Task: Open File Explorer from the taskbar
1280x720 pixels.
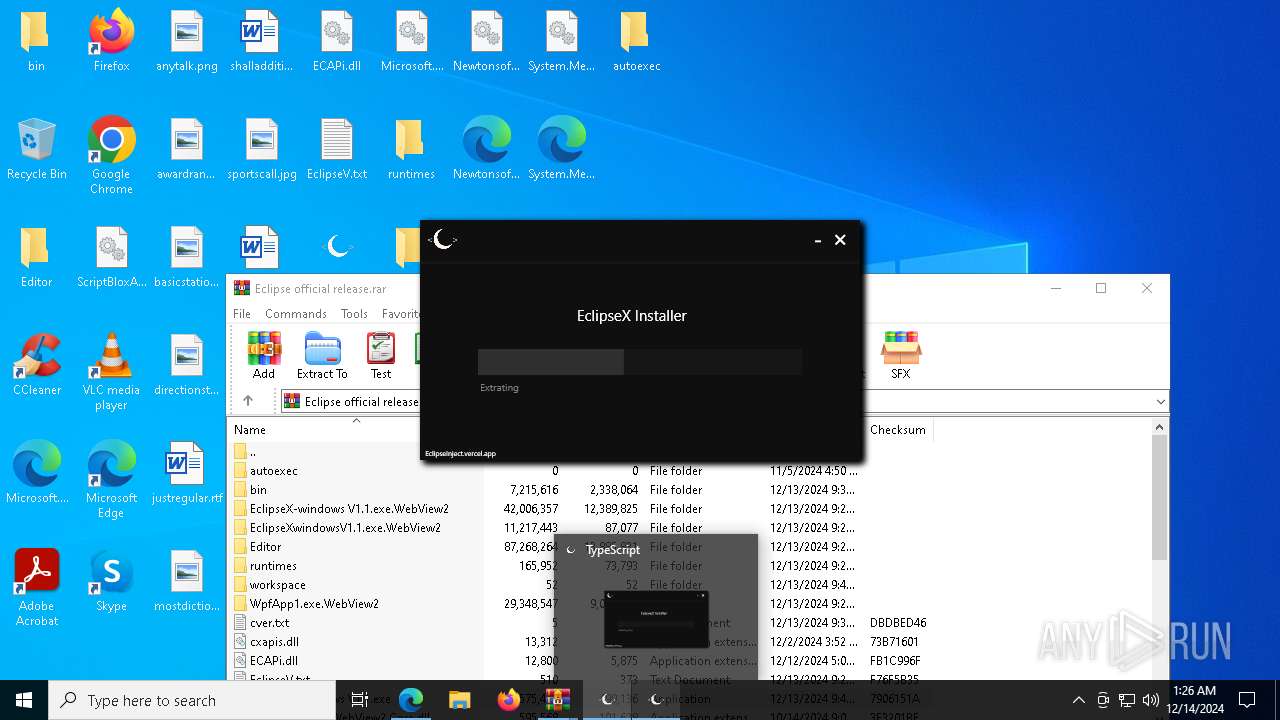Action: 459,700
